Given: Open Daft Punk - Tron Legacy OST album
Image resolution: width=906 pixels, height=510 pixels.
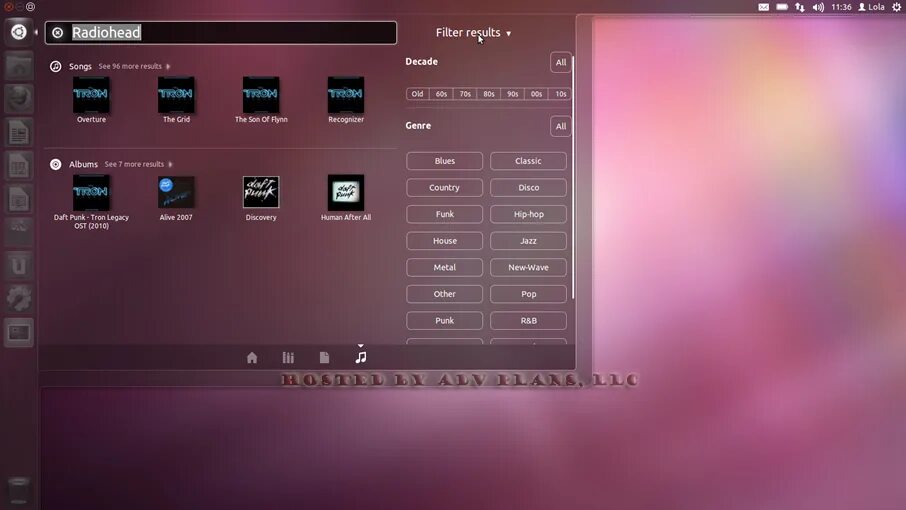Looking at the screenshot, I should pos(91,202).
